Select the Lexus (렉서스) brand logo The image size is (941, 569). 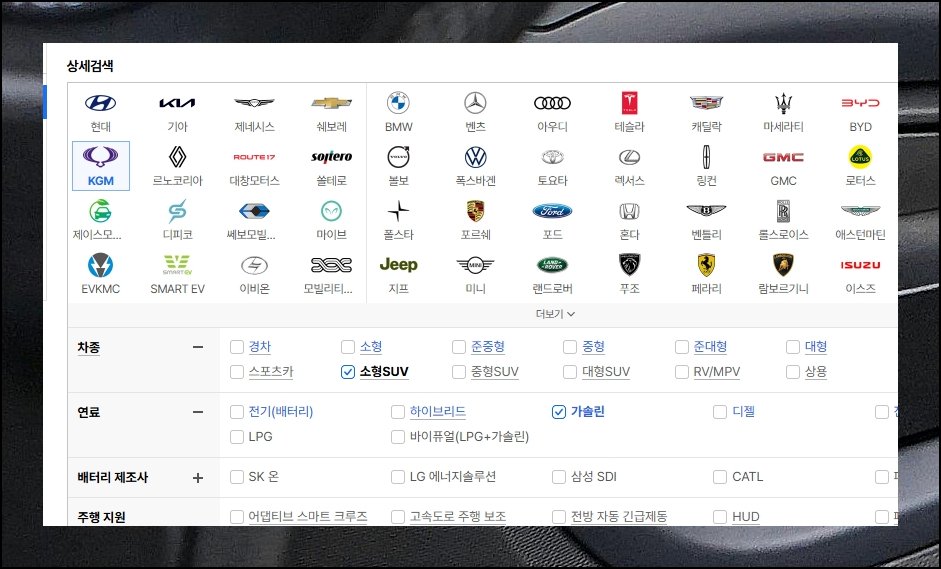click(630, 157)
